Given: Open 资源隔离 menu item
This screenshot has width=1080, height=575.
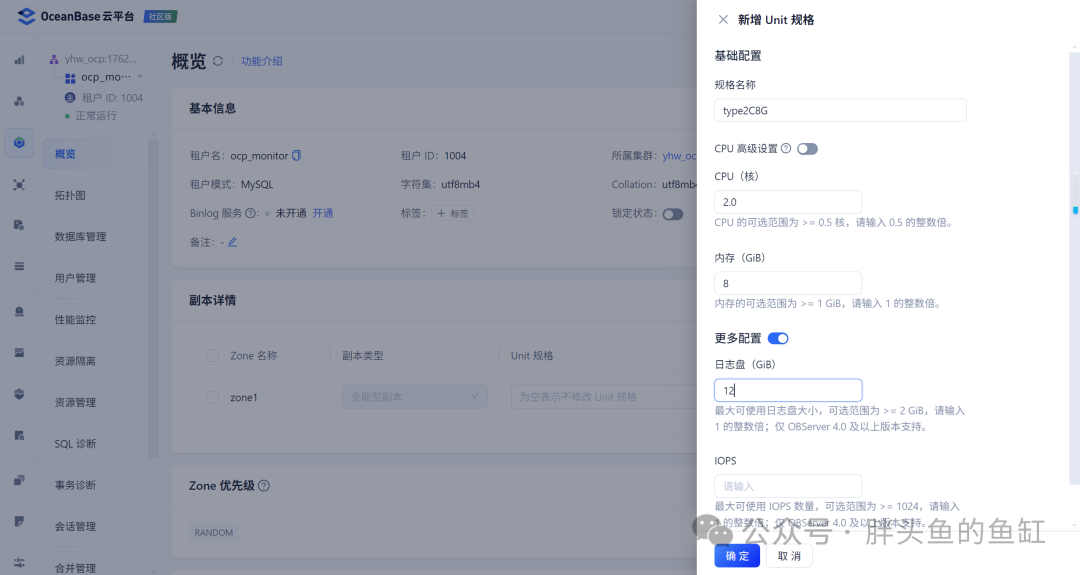Looking at the screenshot, I should pos(75,361).
